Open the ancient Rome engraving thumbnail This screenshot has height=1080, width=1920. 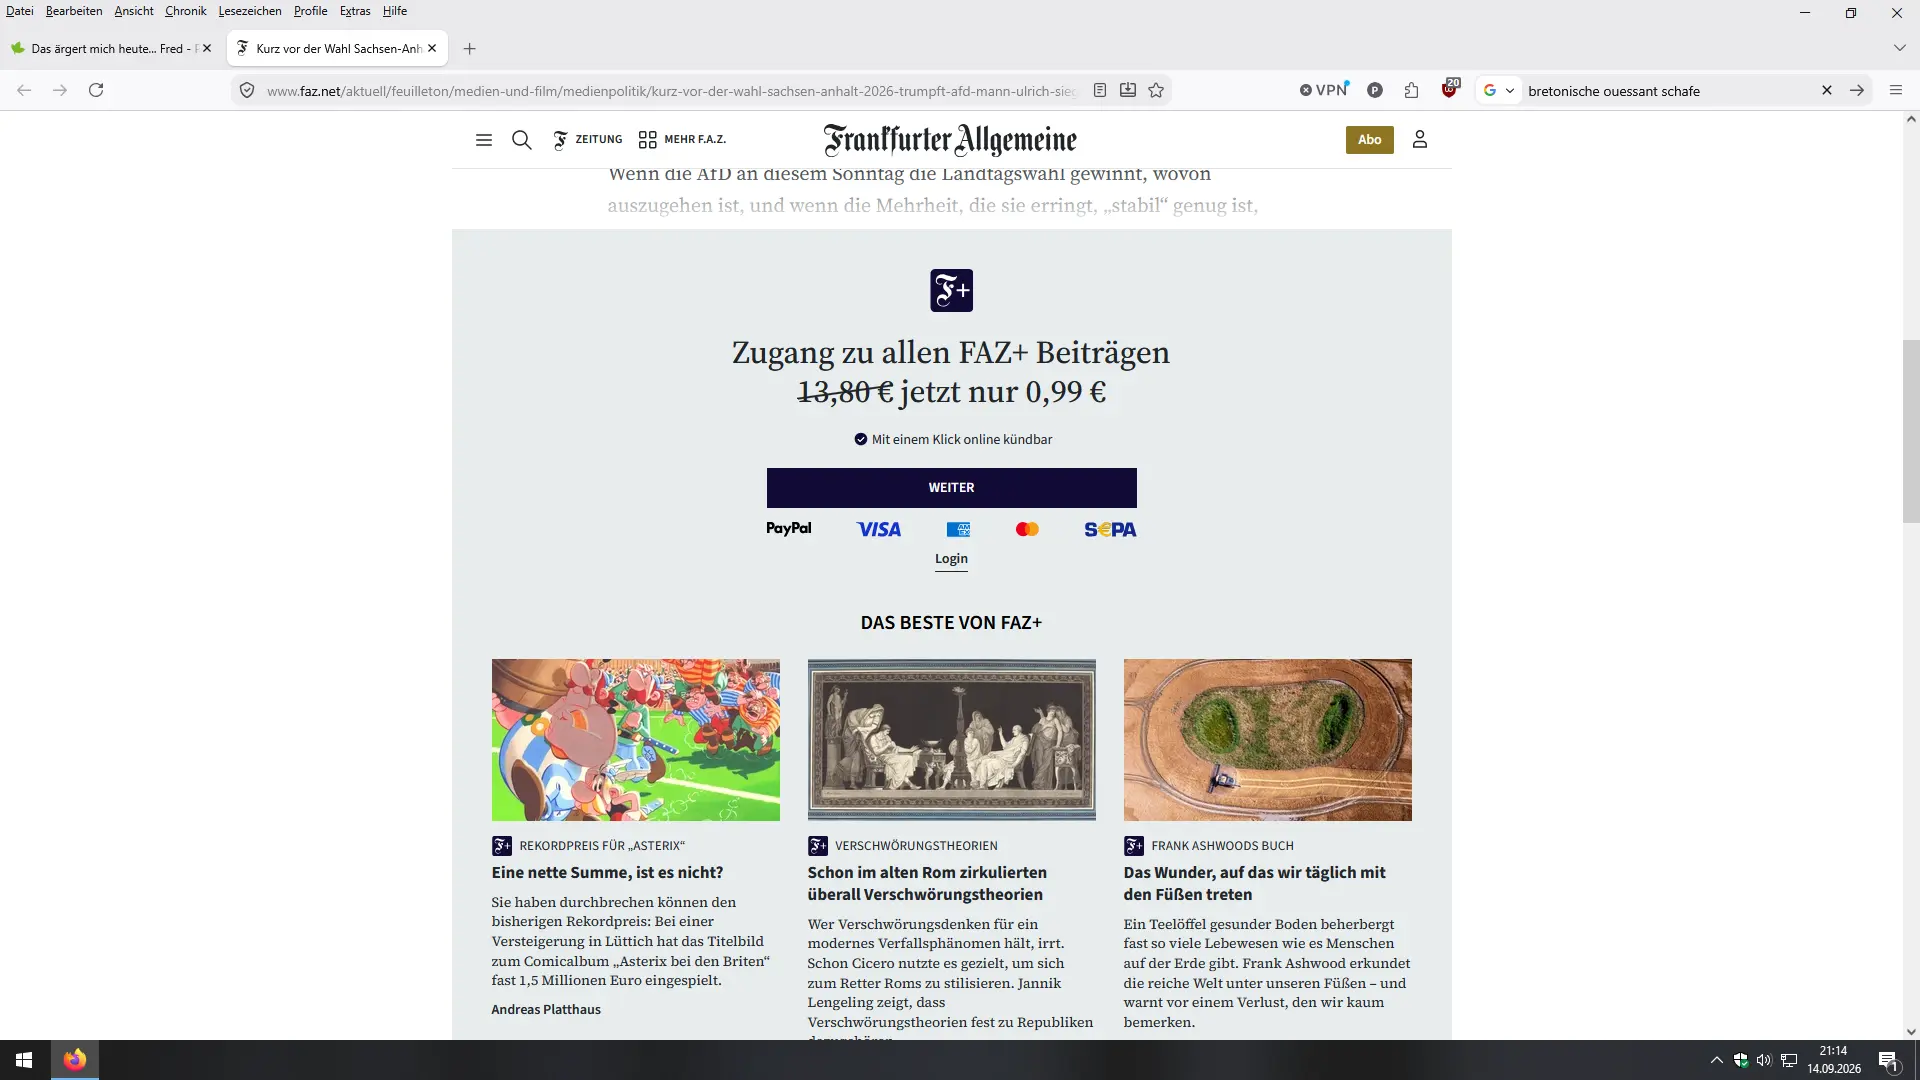coord(951,740)
